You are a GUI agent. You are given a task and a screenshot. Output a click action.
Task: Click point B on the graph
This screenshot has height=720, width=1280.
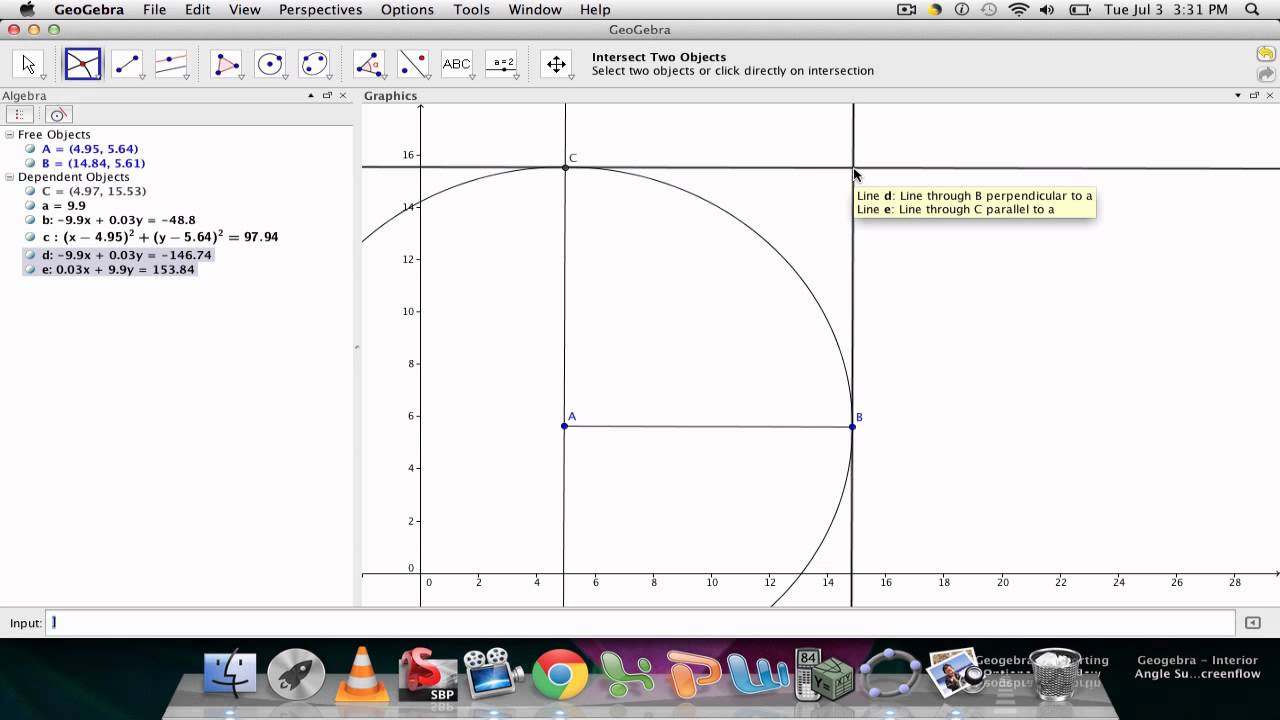tap(852, 427)
